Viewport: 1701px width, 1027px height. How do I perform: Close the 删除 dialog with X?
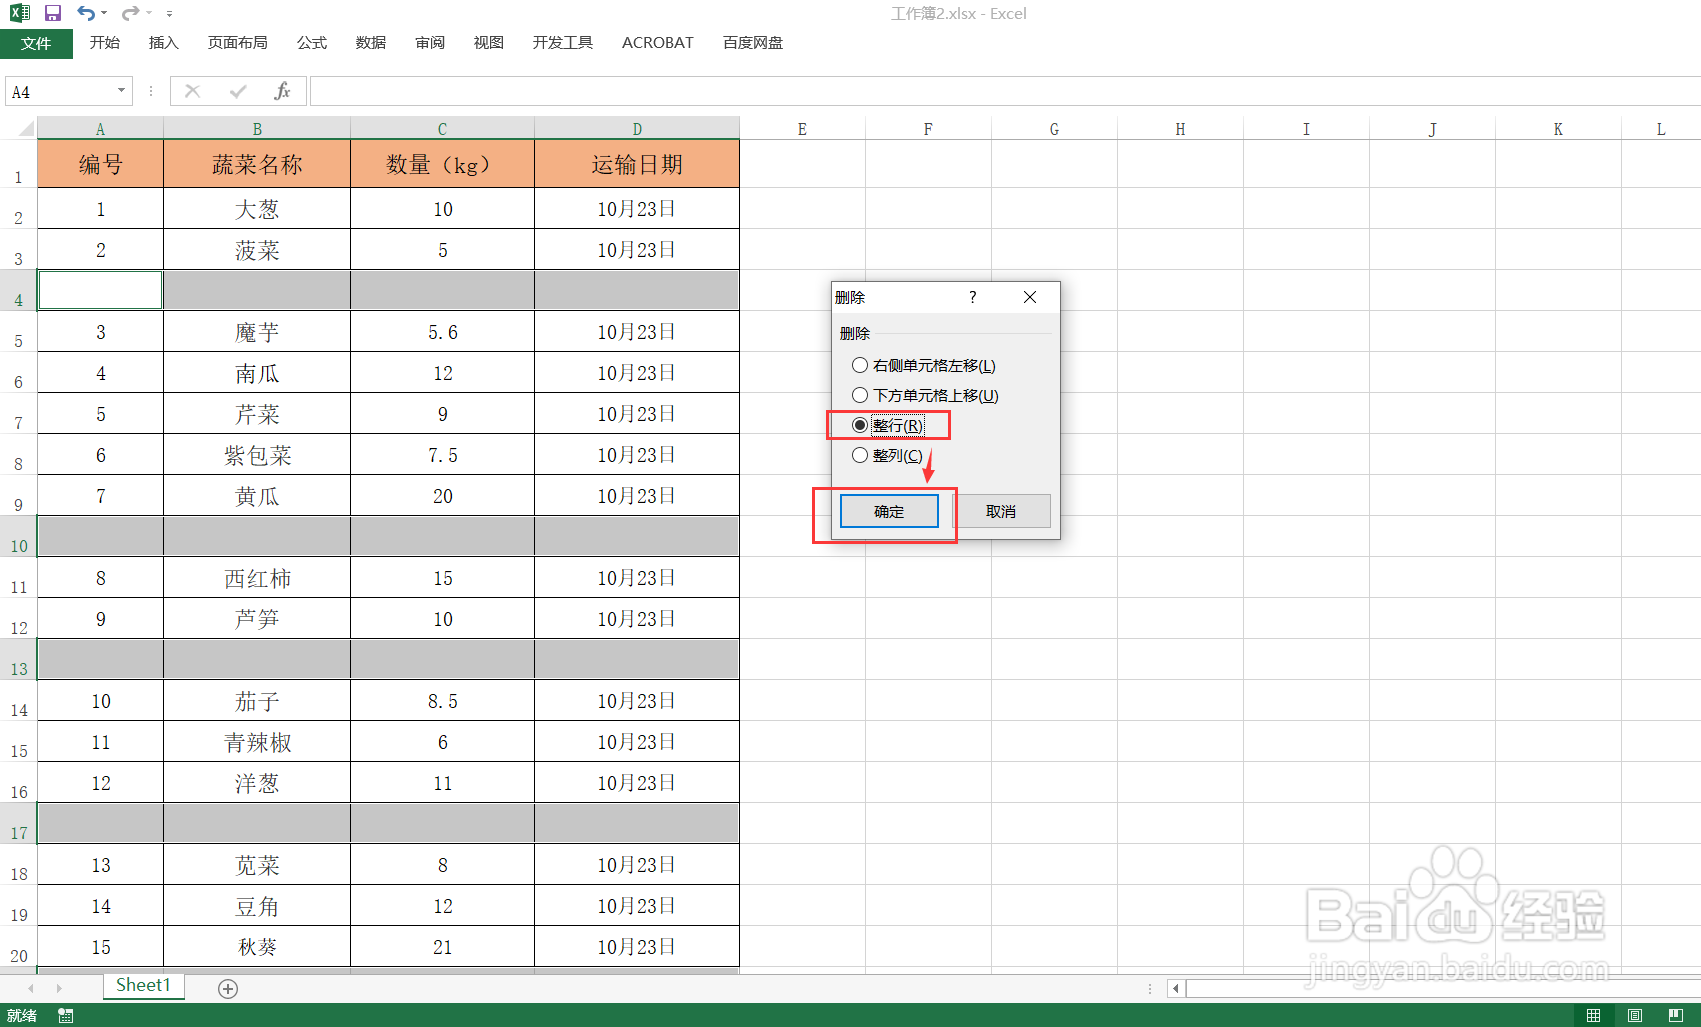(1030, 297)
